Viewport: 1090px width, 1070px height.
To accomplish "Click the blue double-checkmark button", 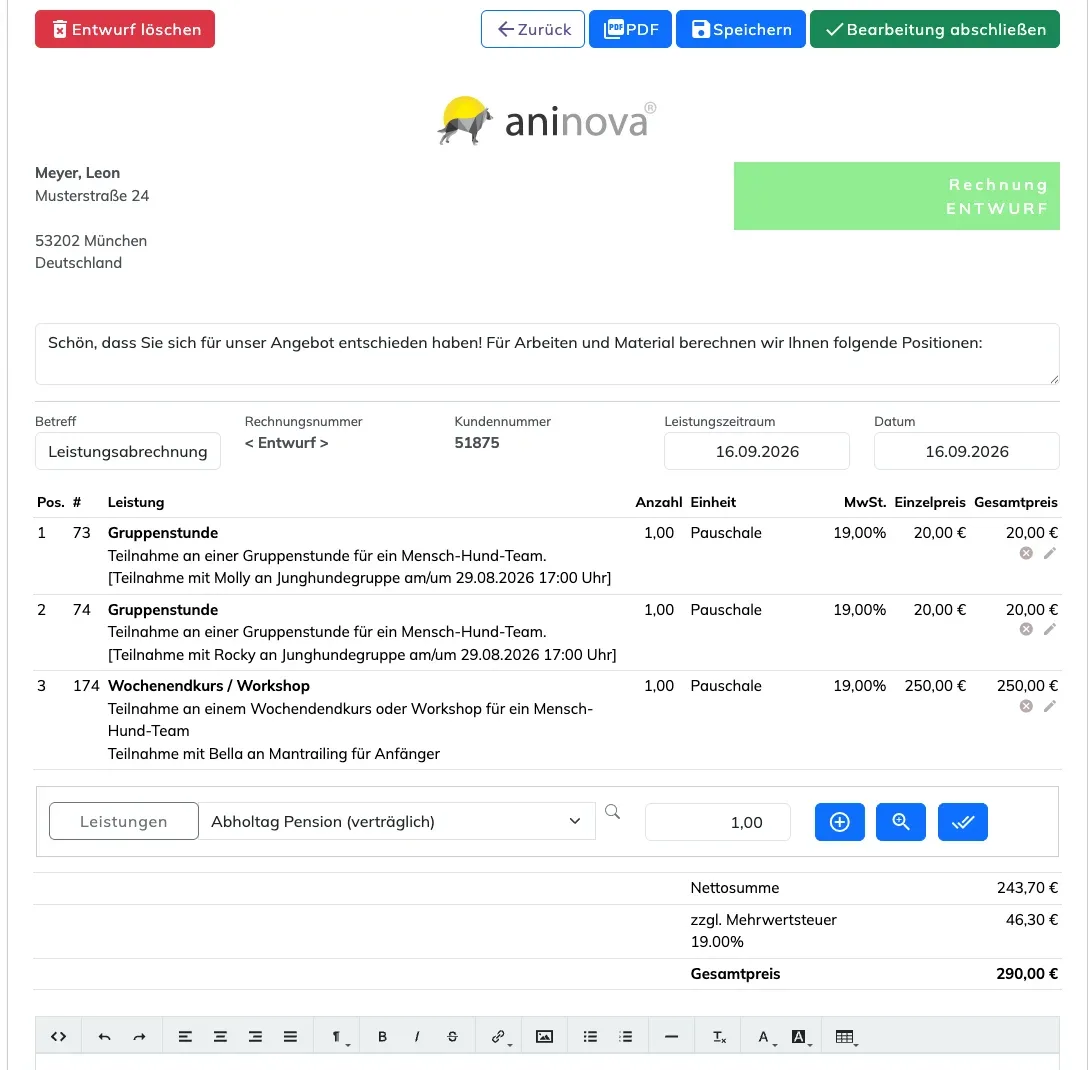I will pyautogui.click(x=963, y=822).
